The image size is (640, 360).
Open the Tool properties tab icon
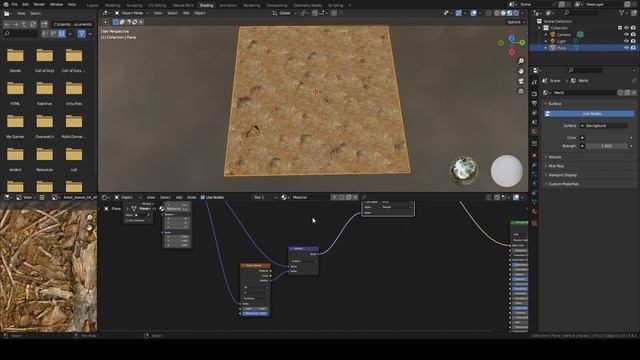[x=534, y=82]
